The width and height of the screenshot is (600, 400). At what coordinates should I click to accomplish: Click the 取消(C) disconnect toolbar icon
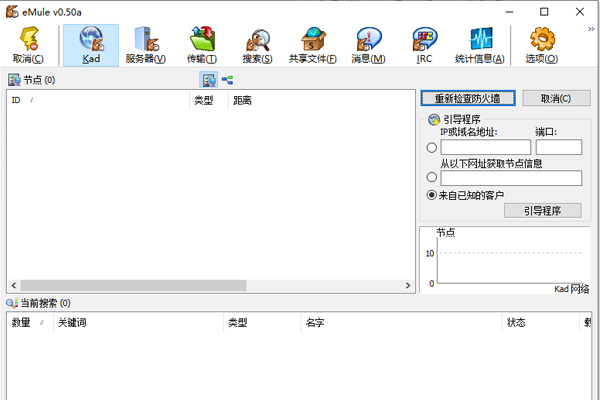28,45
